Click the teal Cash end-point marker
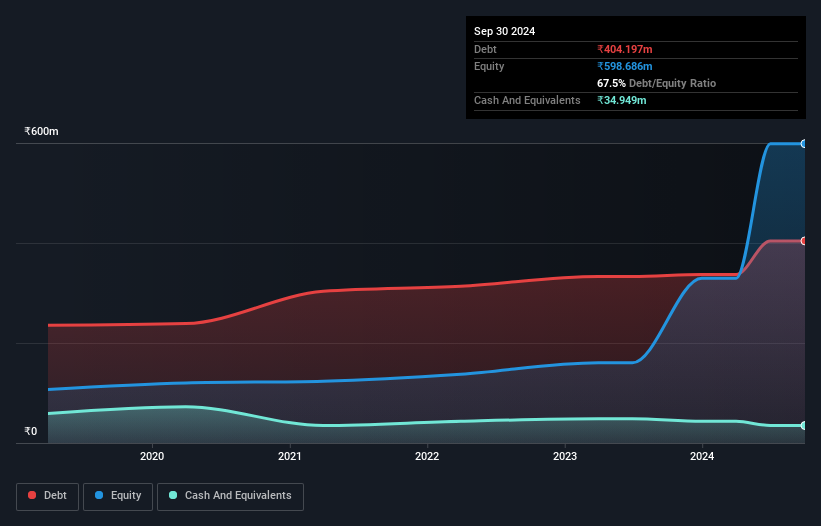This screenshot has height=526, width=821. [x=804, y=426]
